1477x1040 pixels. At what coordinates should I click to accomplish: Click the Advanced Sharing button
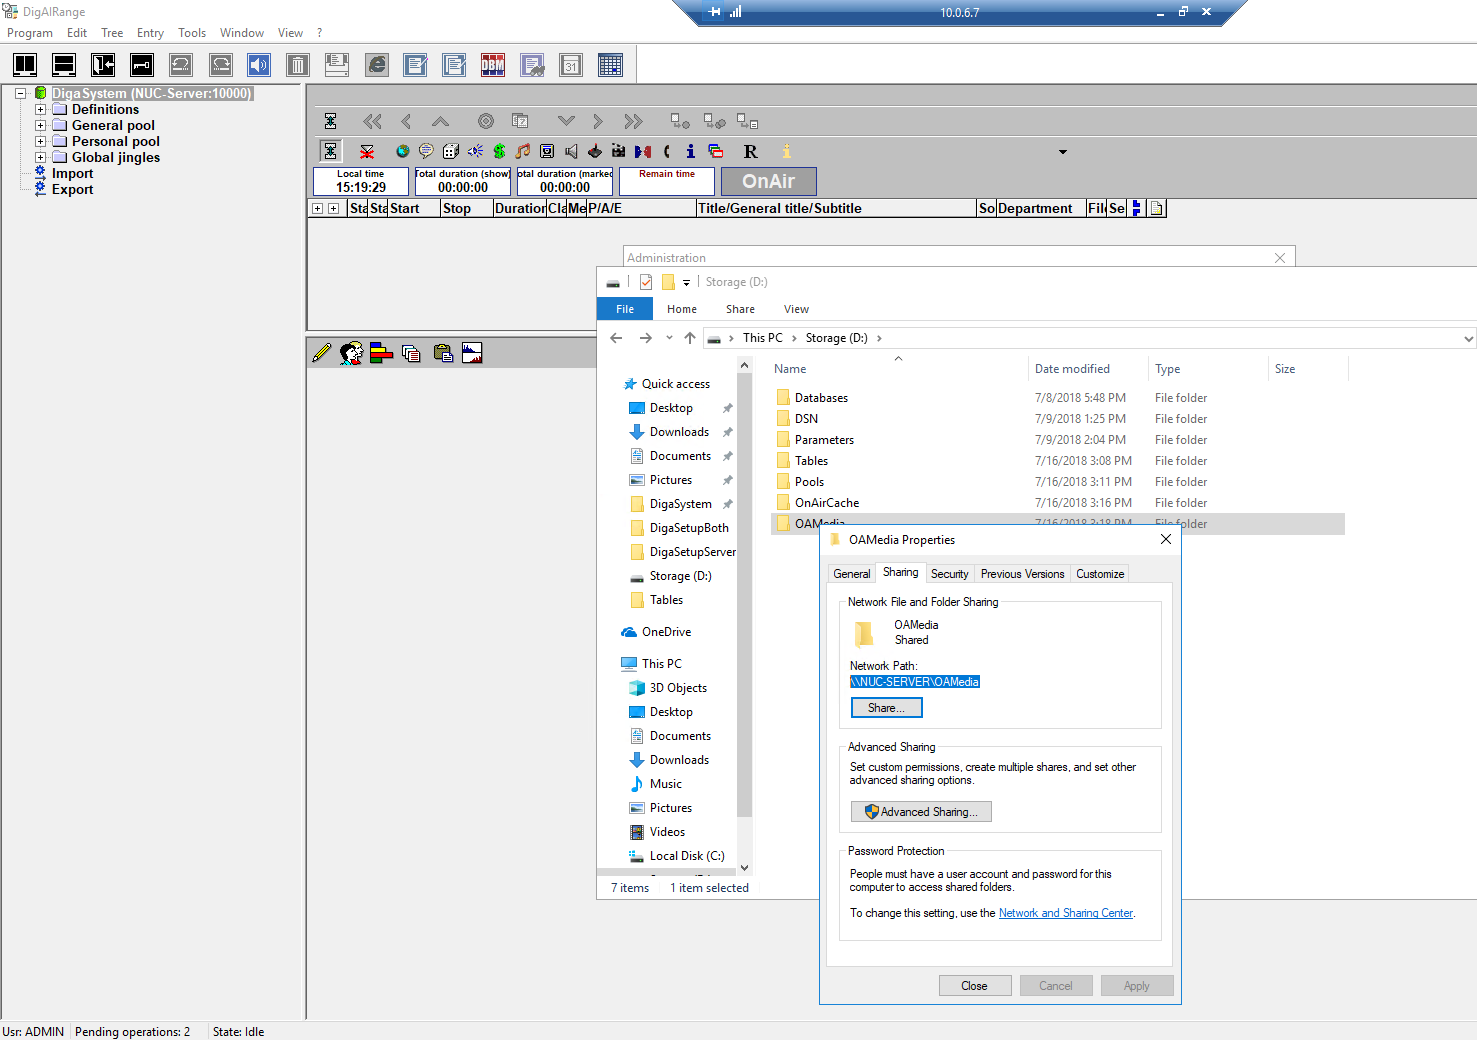(921, 812)
